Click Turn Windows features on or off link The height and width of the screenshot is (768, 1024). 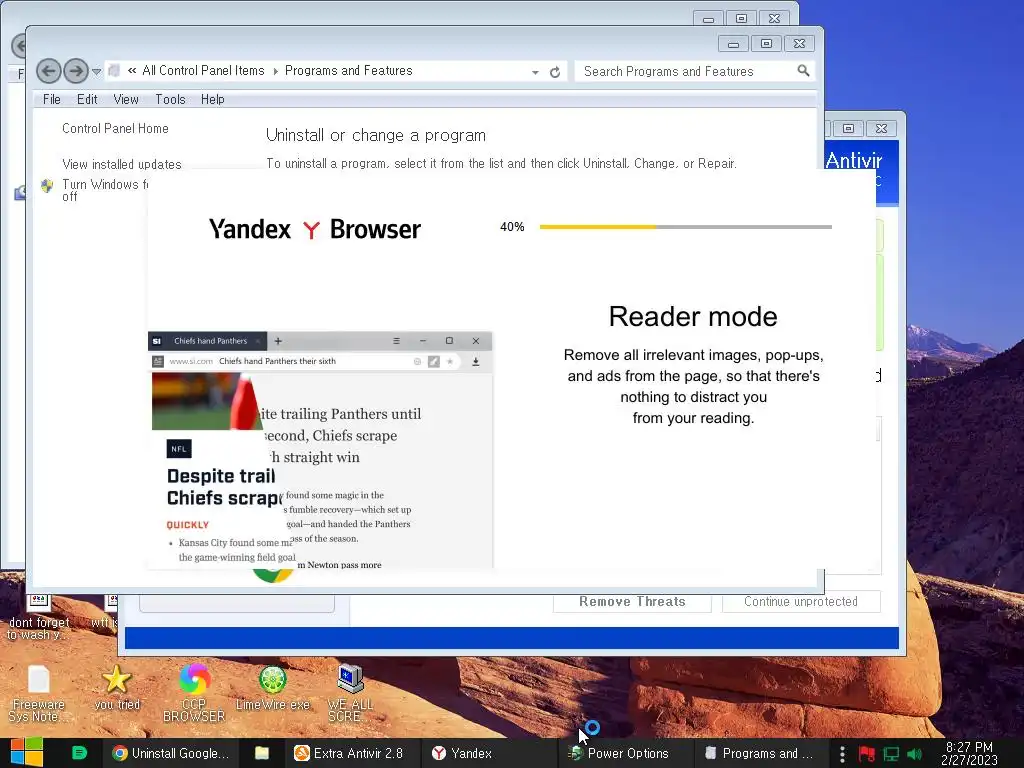pyautogui.click(x=104, y=190)
